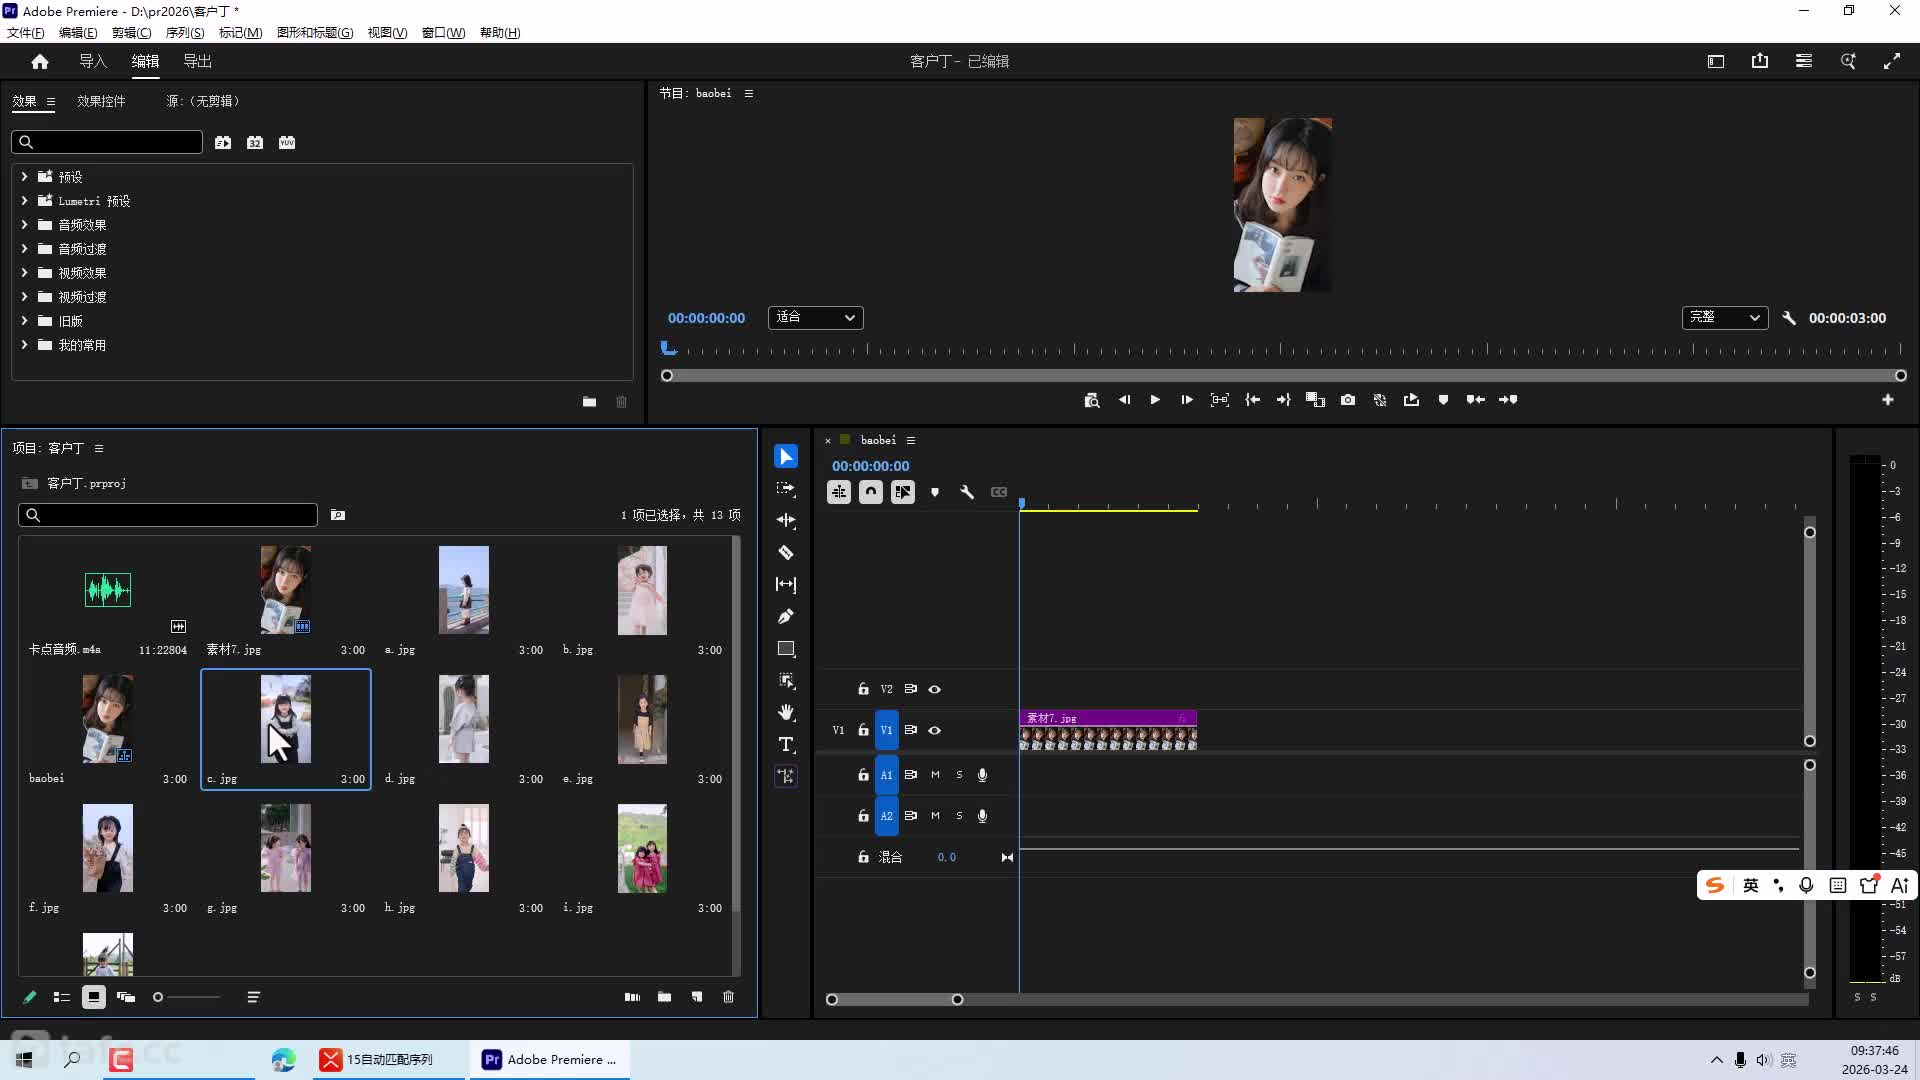Image resolution: width=1920 pixels, height=1080 pixels.
Task: Open the 窗口(W) menu
Action: 443,33
